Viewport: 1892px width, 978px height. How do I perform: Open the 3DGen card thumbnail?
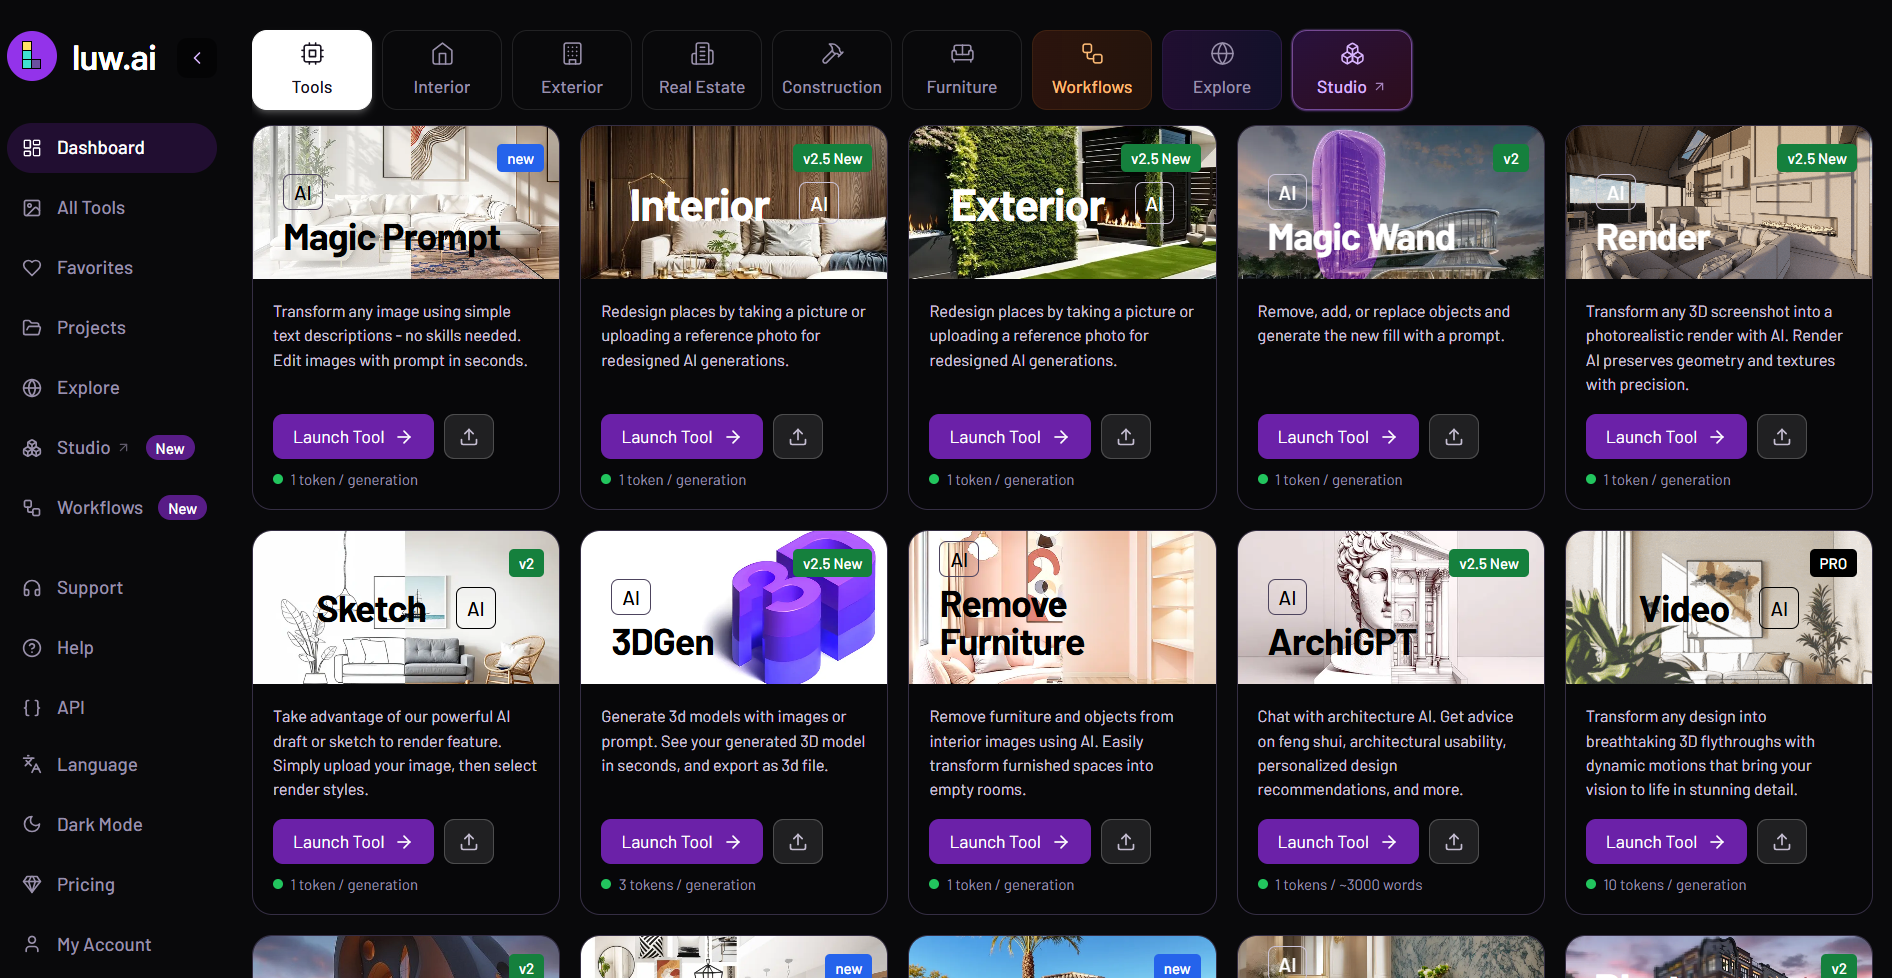click(734, 607)
